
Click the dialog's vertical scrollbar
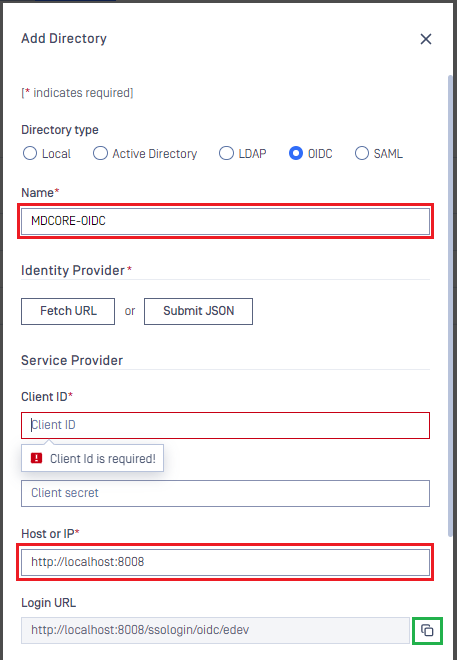coord(450,305)
